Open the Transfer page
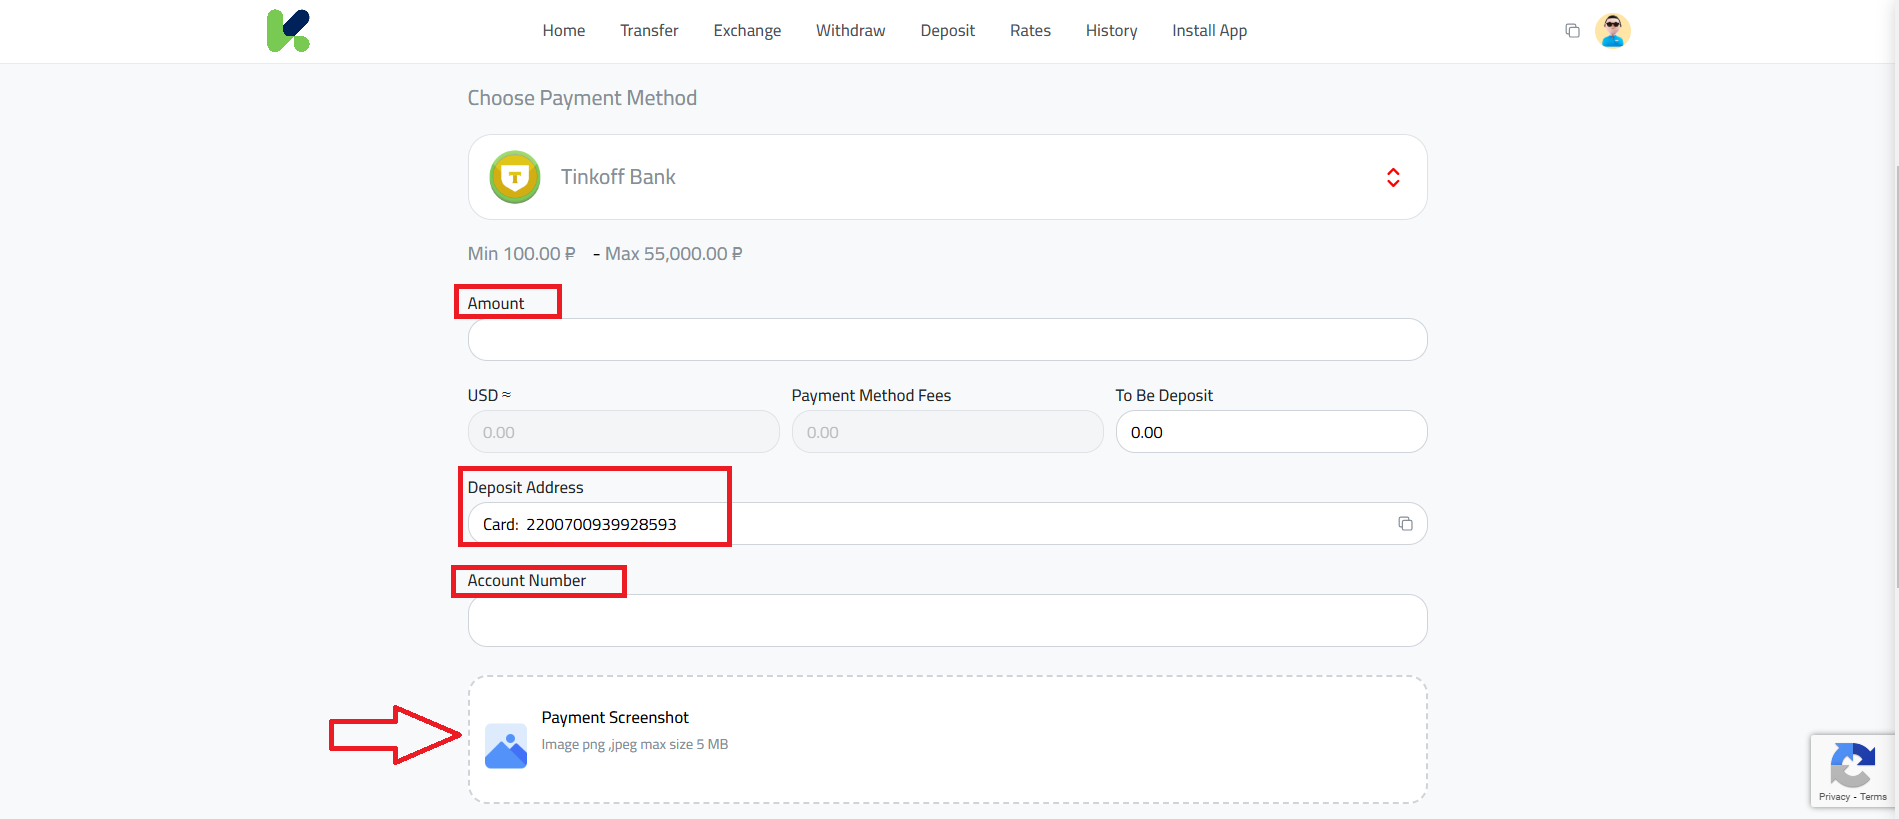Viewport: 1899px width, 819px height. [x=649, y=31]
